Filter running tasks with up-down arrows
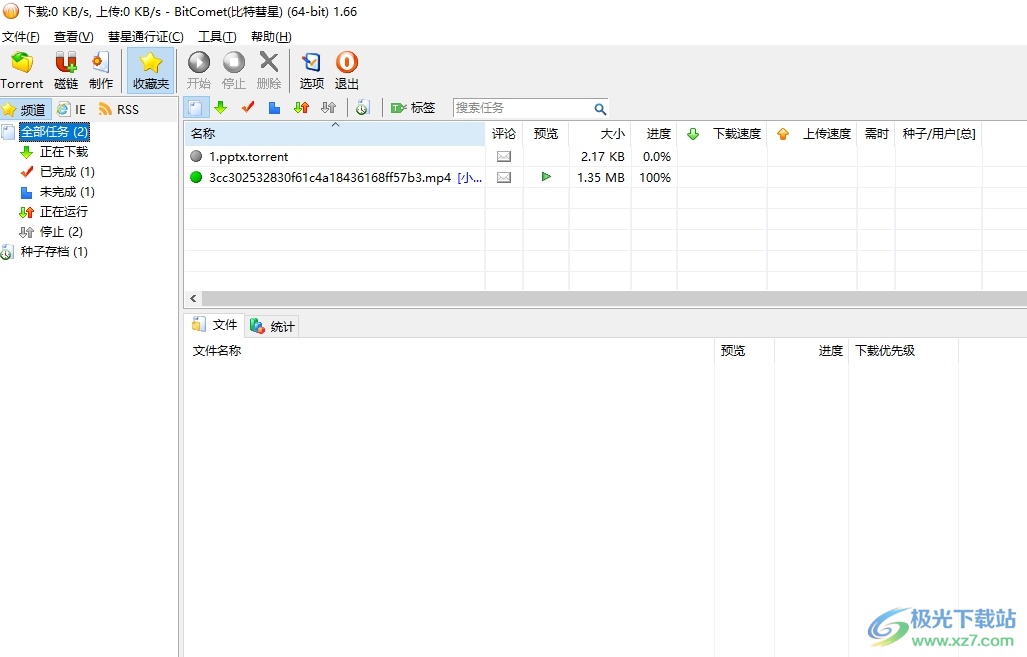This screenshot has height=657, width=1027. [301, 107]
